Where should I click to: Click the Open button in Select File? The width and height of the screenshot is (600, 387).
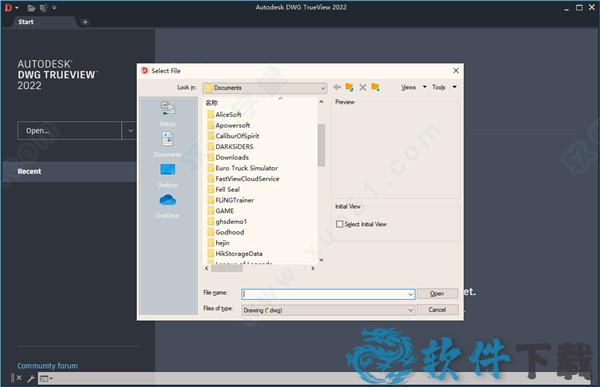click(x=437, y=294)
